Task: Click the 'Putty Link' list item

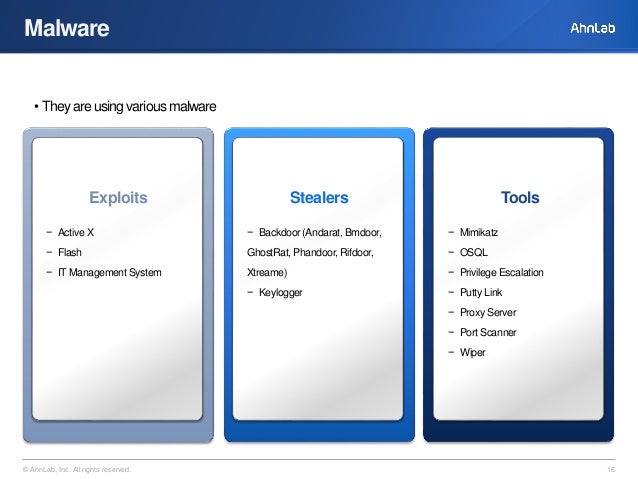Action: (x=481, y=293)
